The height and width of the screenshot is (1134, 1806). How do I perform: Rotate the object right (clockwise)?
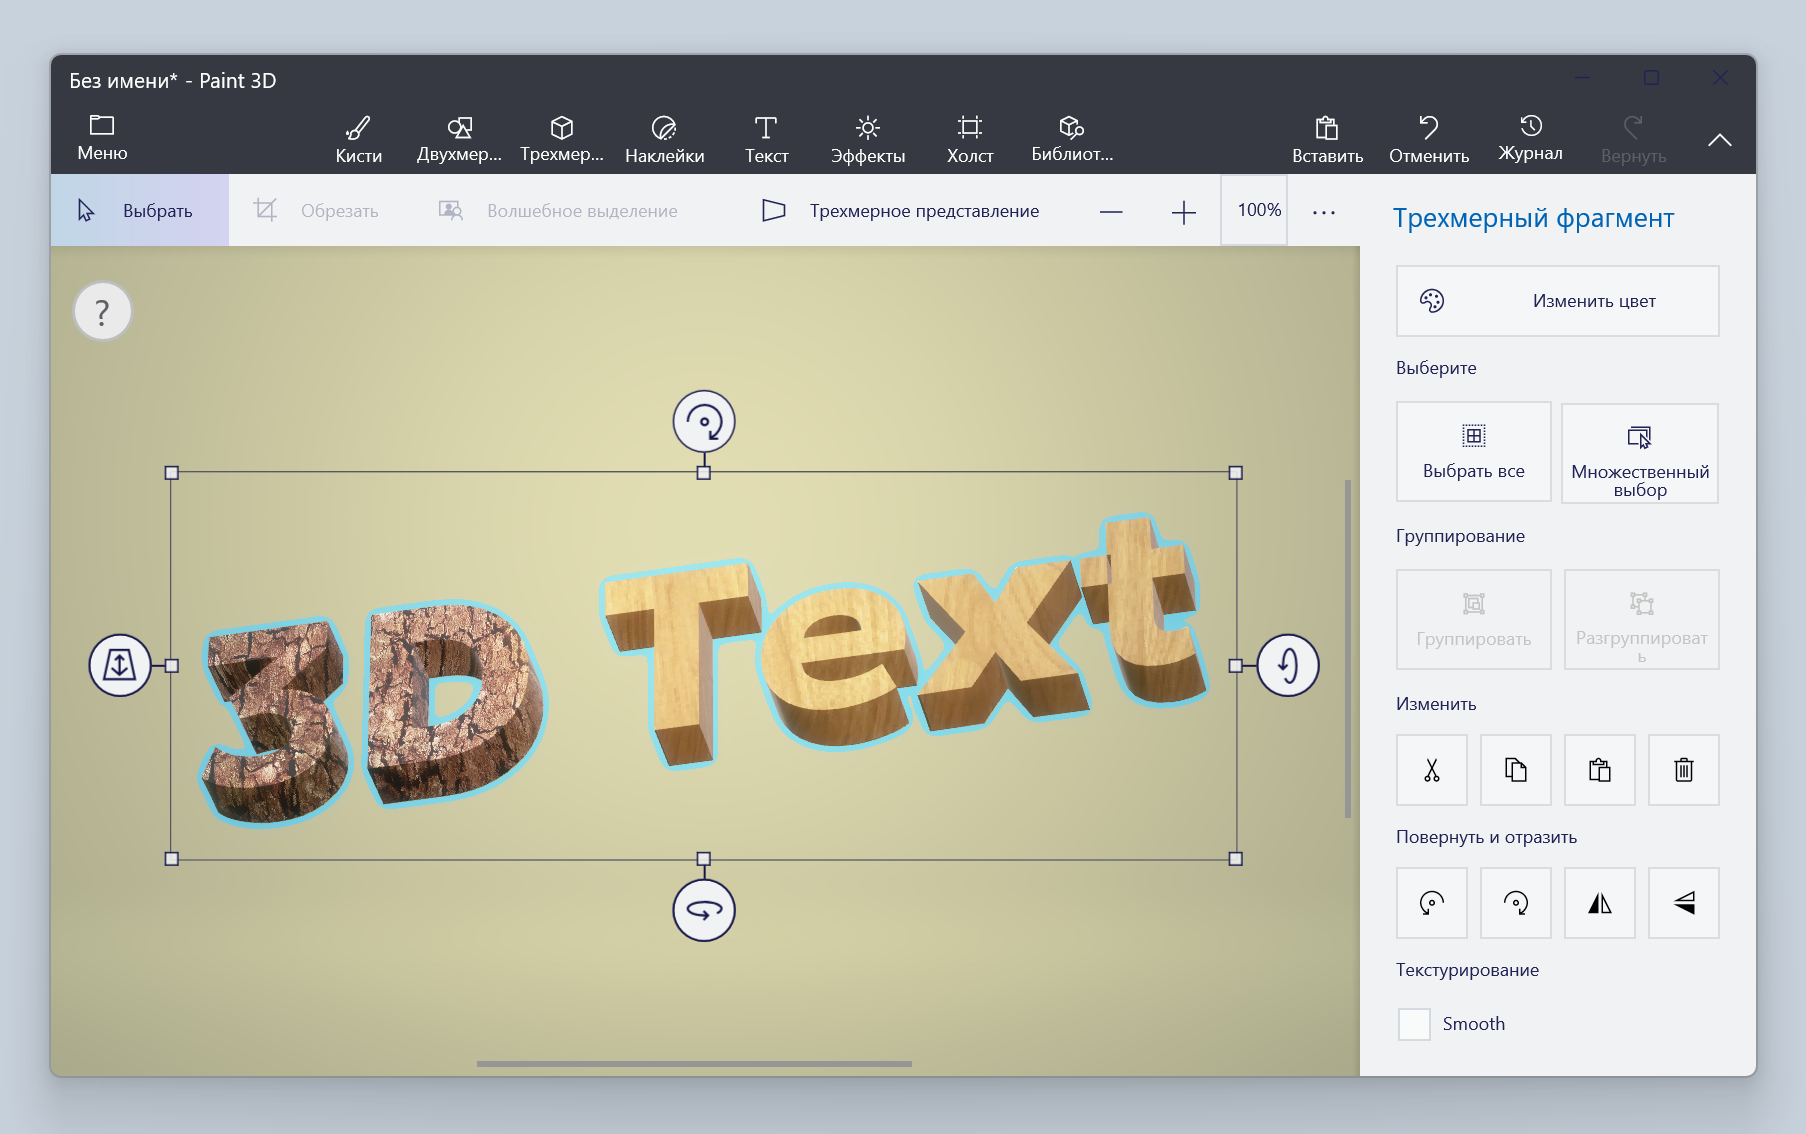(1516, 903)
